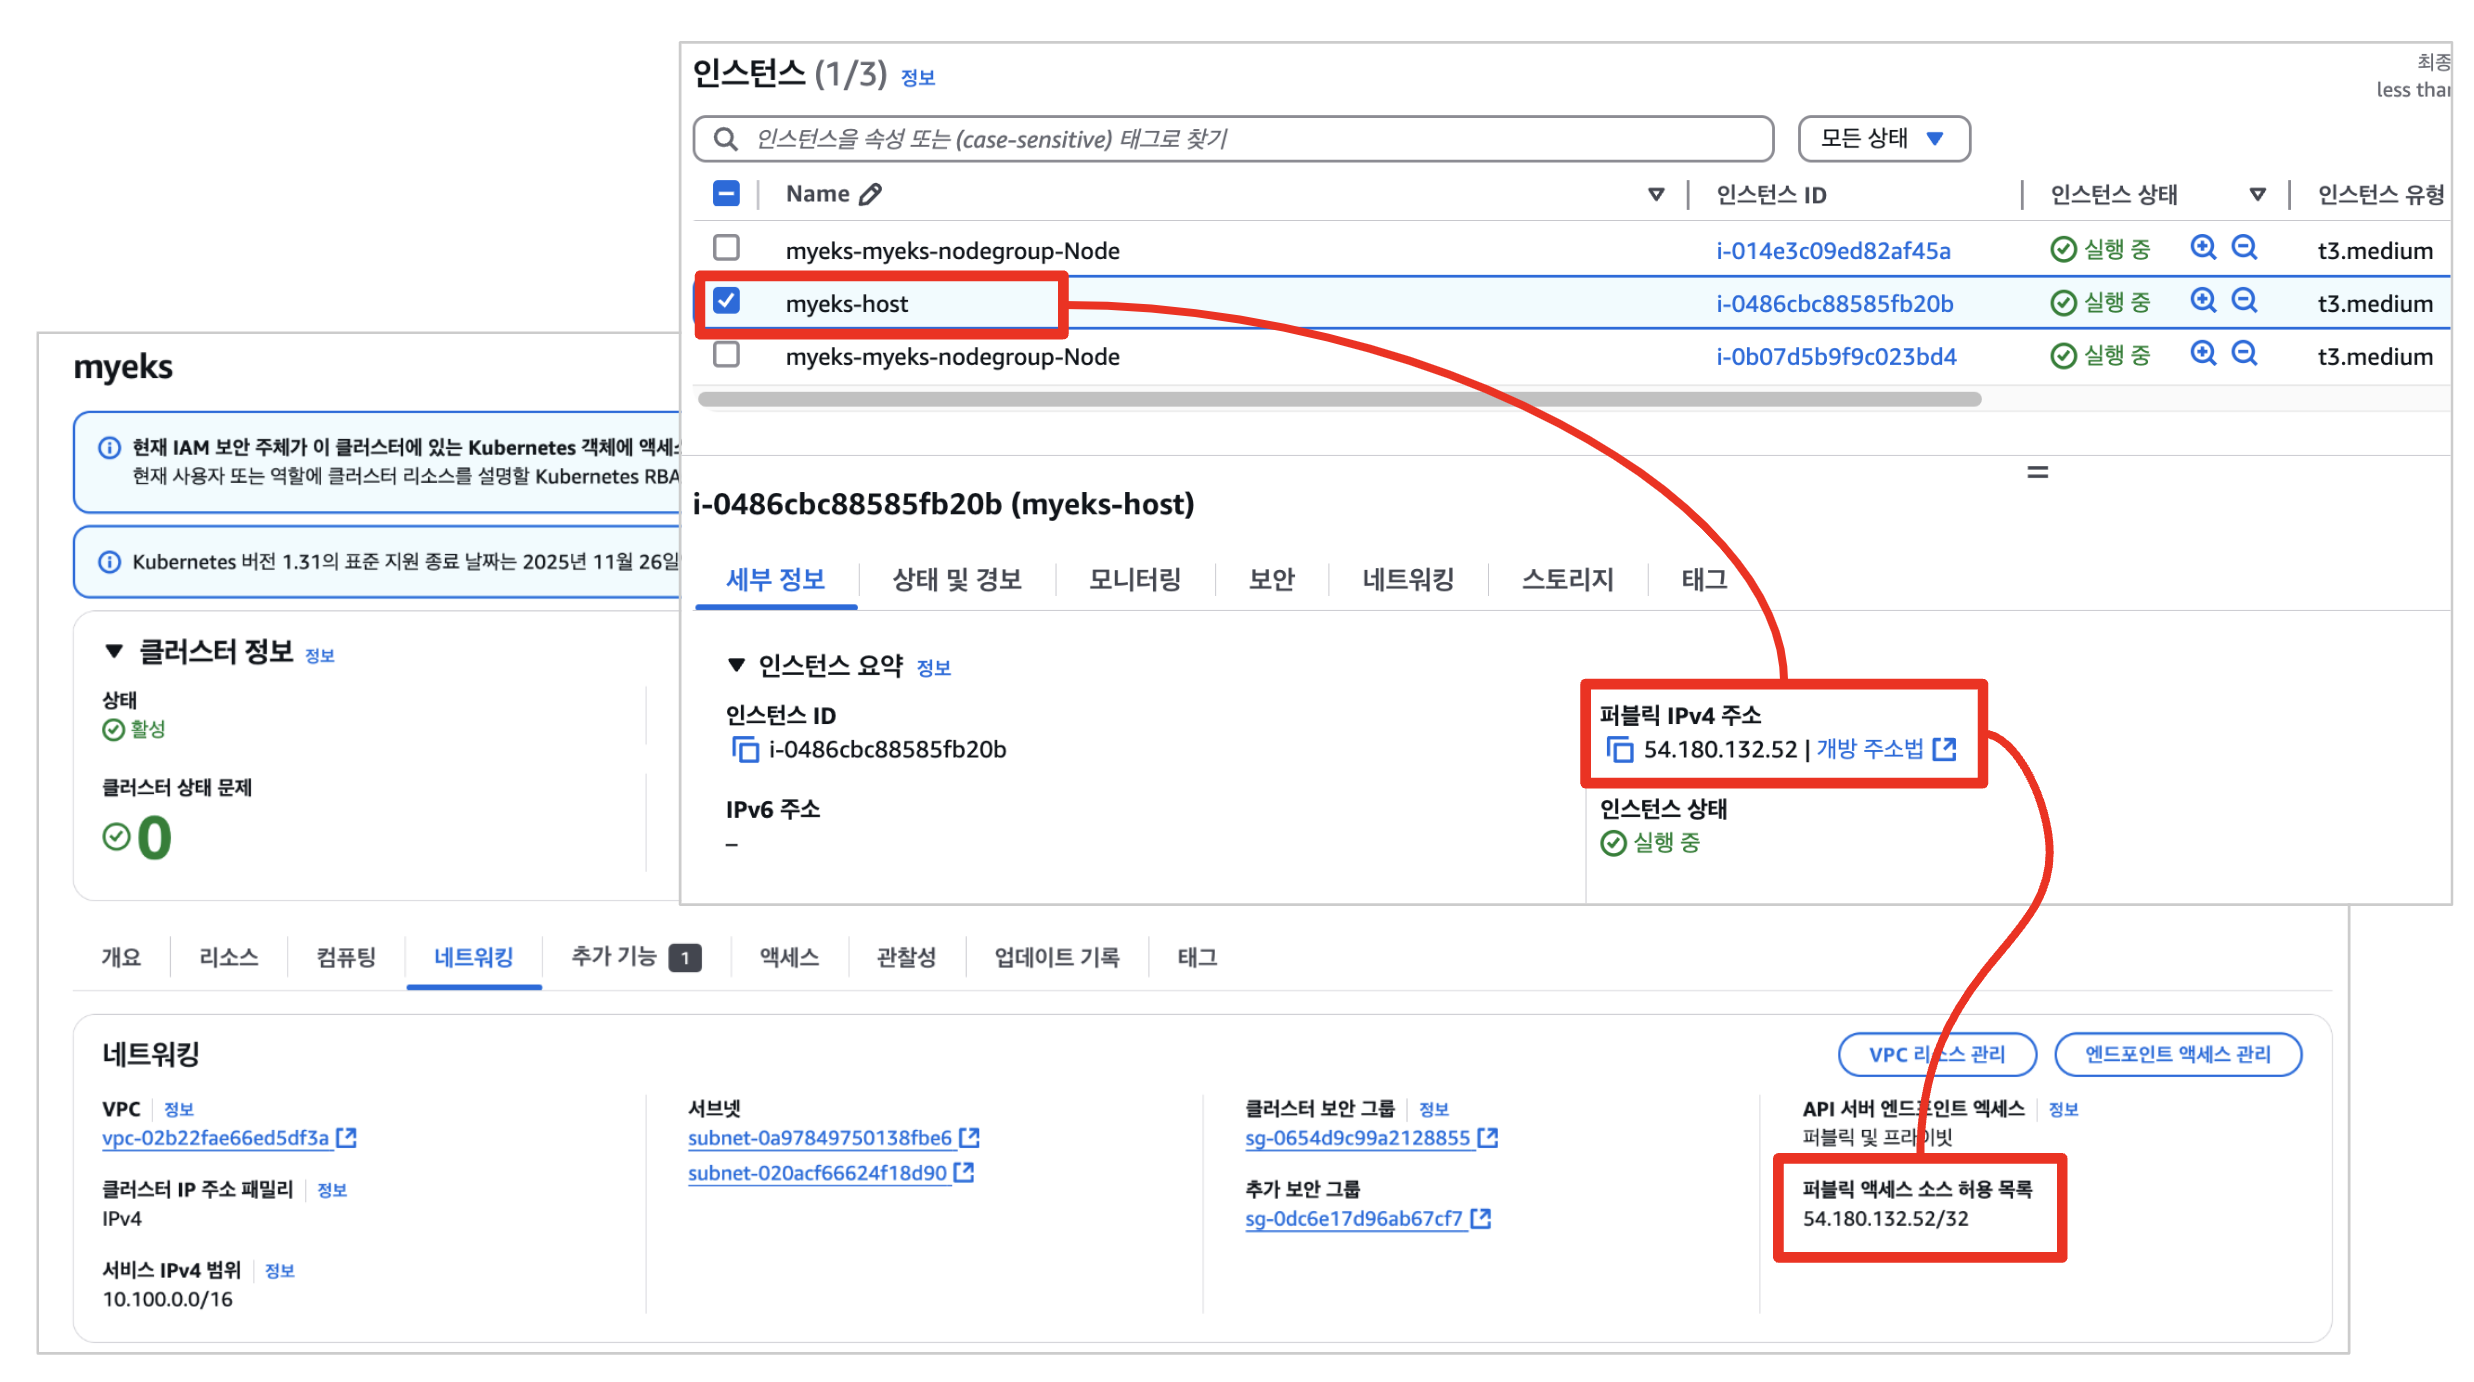2474x1382 pixels.
Task: Click the 엔드포인트 액세스 관리 button
Action: click(2177, 1054)
